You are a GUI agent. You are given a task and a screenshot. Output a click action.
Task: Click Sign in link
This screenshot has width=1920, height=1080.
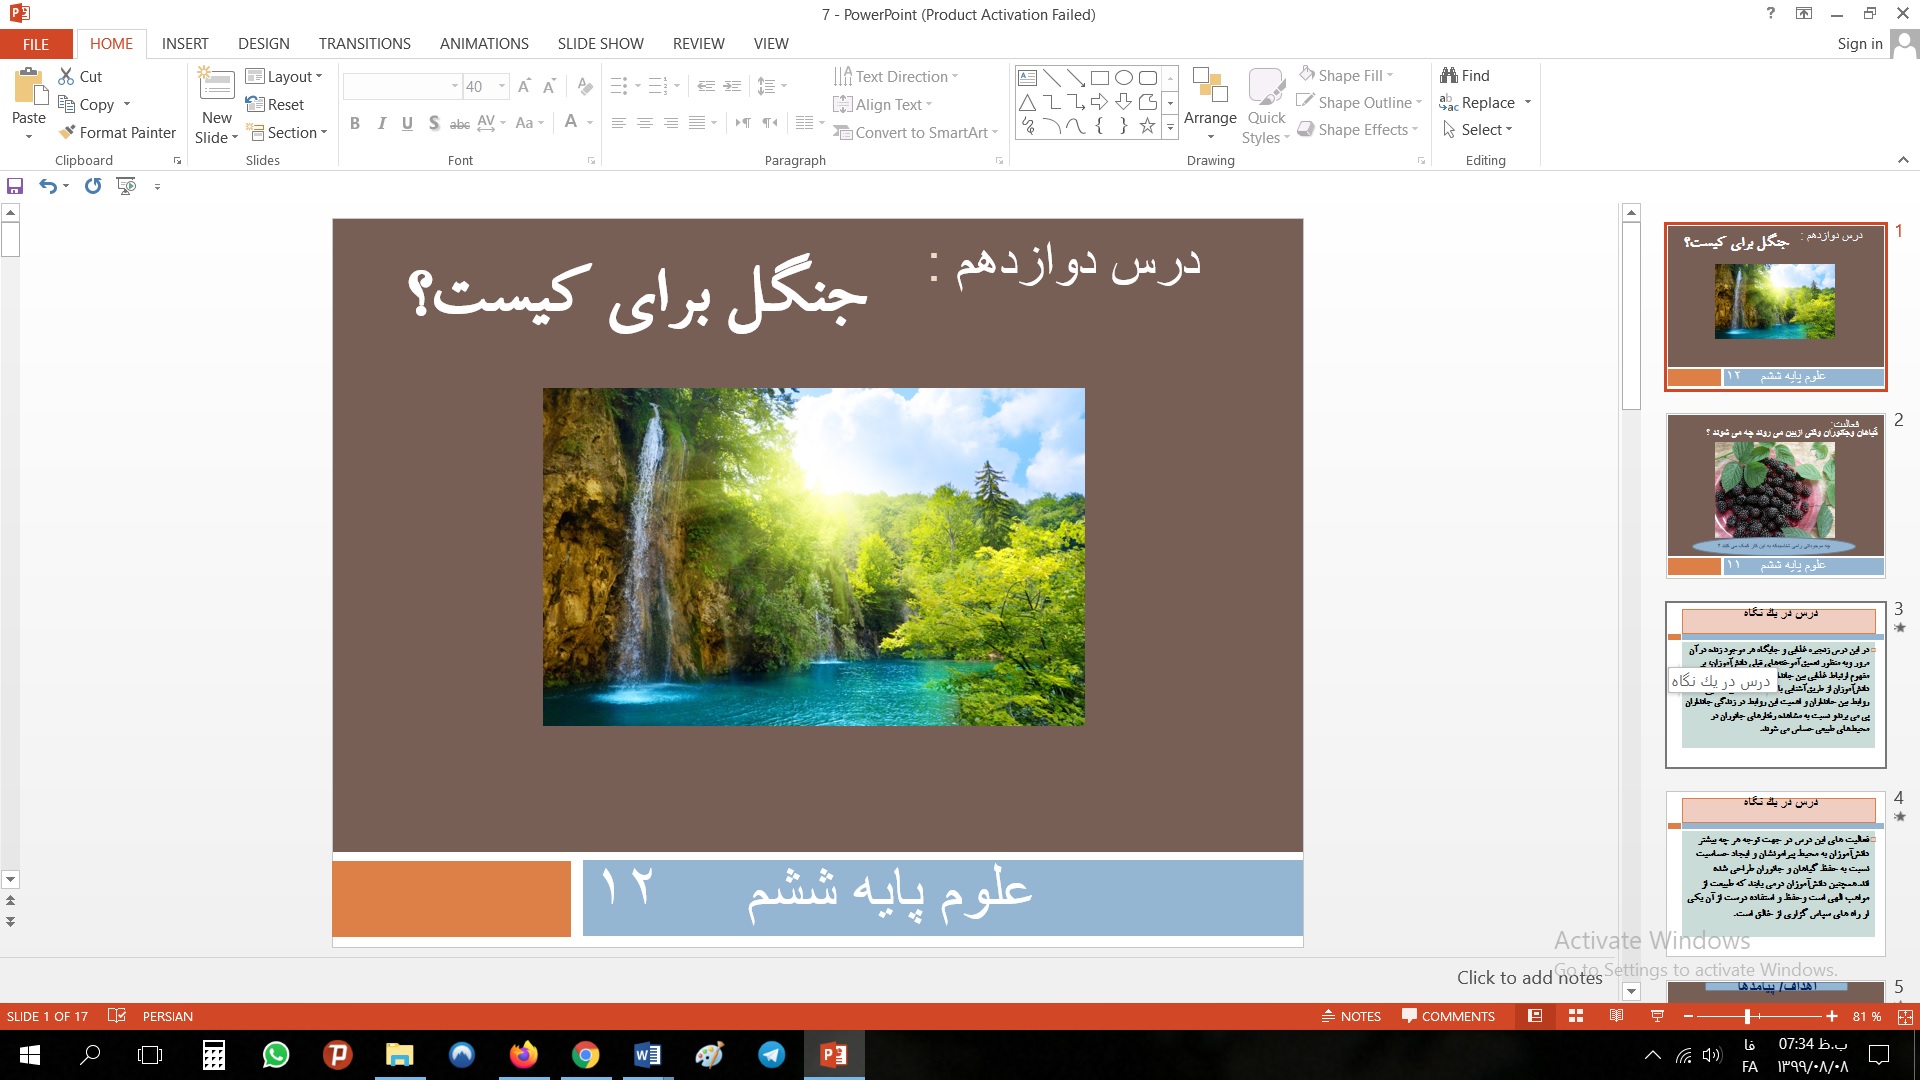tap(1859, 44)
